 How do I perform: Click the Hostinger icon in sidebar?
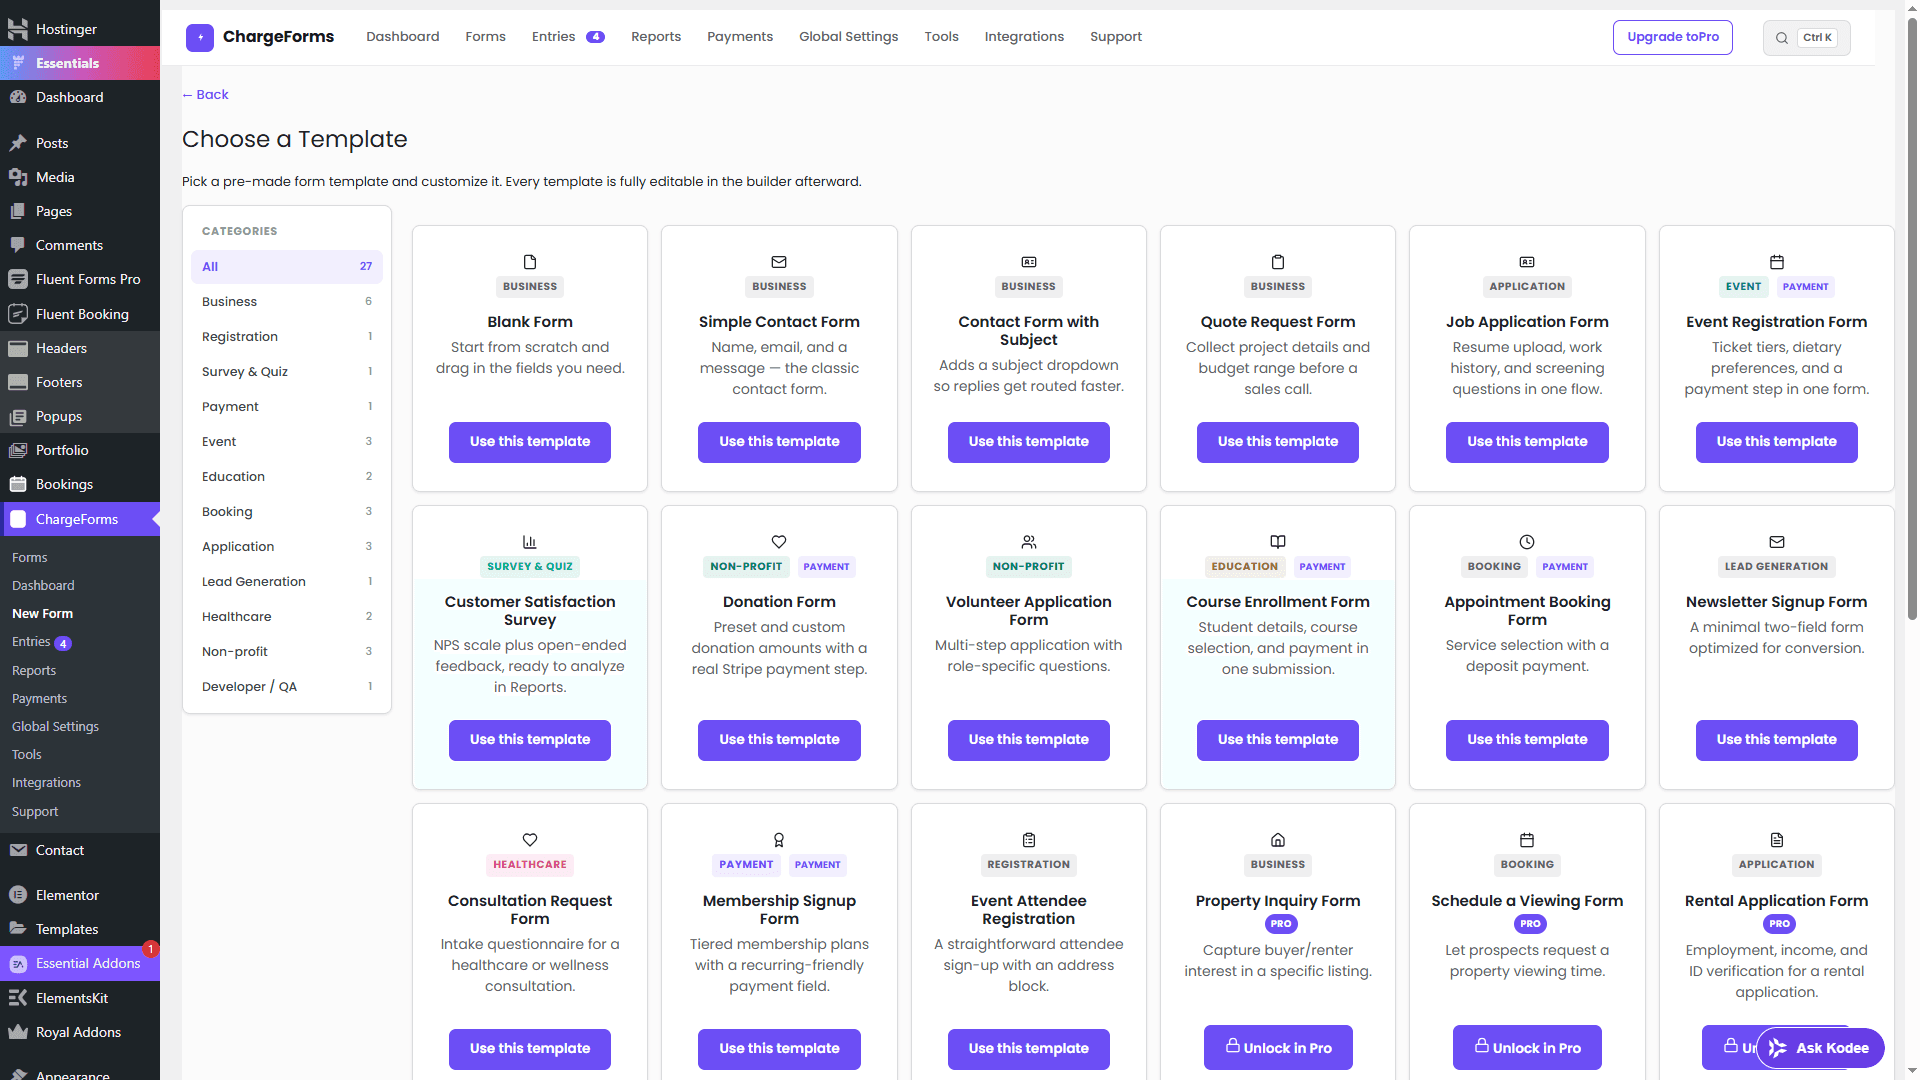[18, 29]
